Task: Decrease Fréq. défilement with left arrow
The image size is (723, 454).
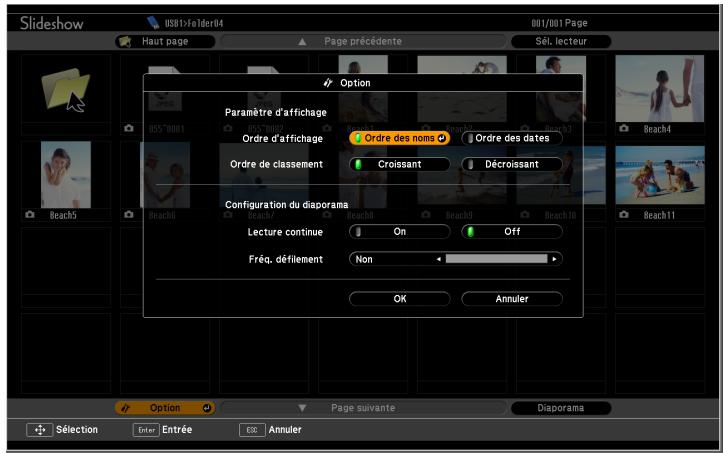Action: pyautogui.click(x=439, y=259)
